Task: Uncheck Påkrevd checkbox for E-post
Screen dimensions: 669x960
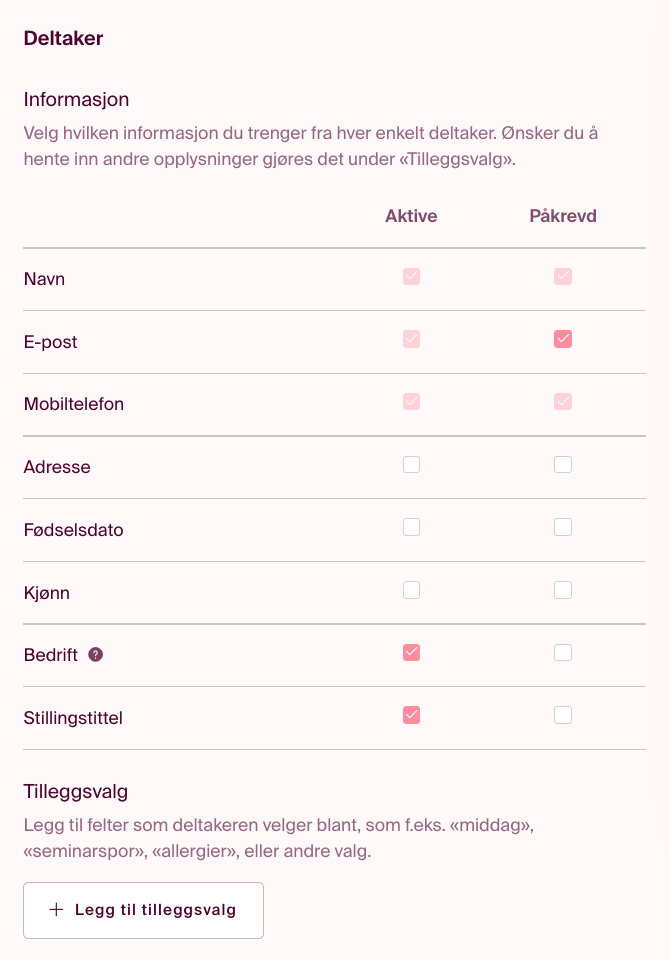Action: 563,339
